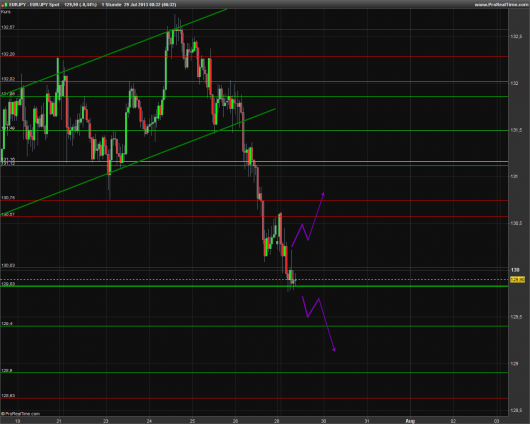
Task: Select the EUR/JPY Spot instrument title
Action: tap(34, 5)
